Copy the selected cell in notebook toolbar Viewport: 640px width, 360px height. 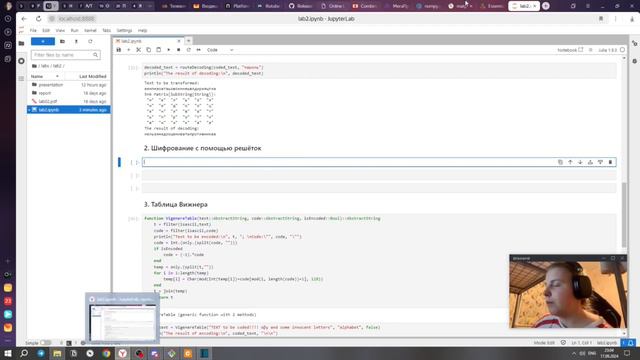coord(149,50)
